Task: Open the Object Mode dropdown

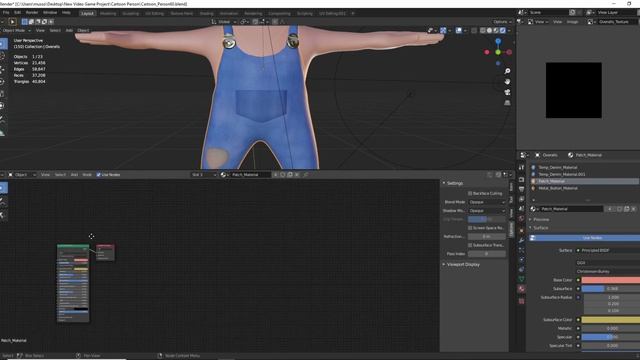Action: 16,30
